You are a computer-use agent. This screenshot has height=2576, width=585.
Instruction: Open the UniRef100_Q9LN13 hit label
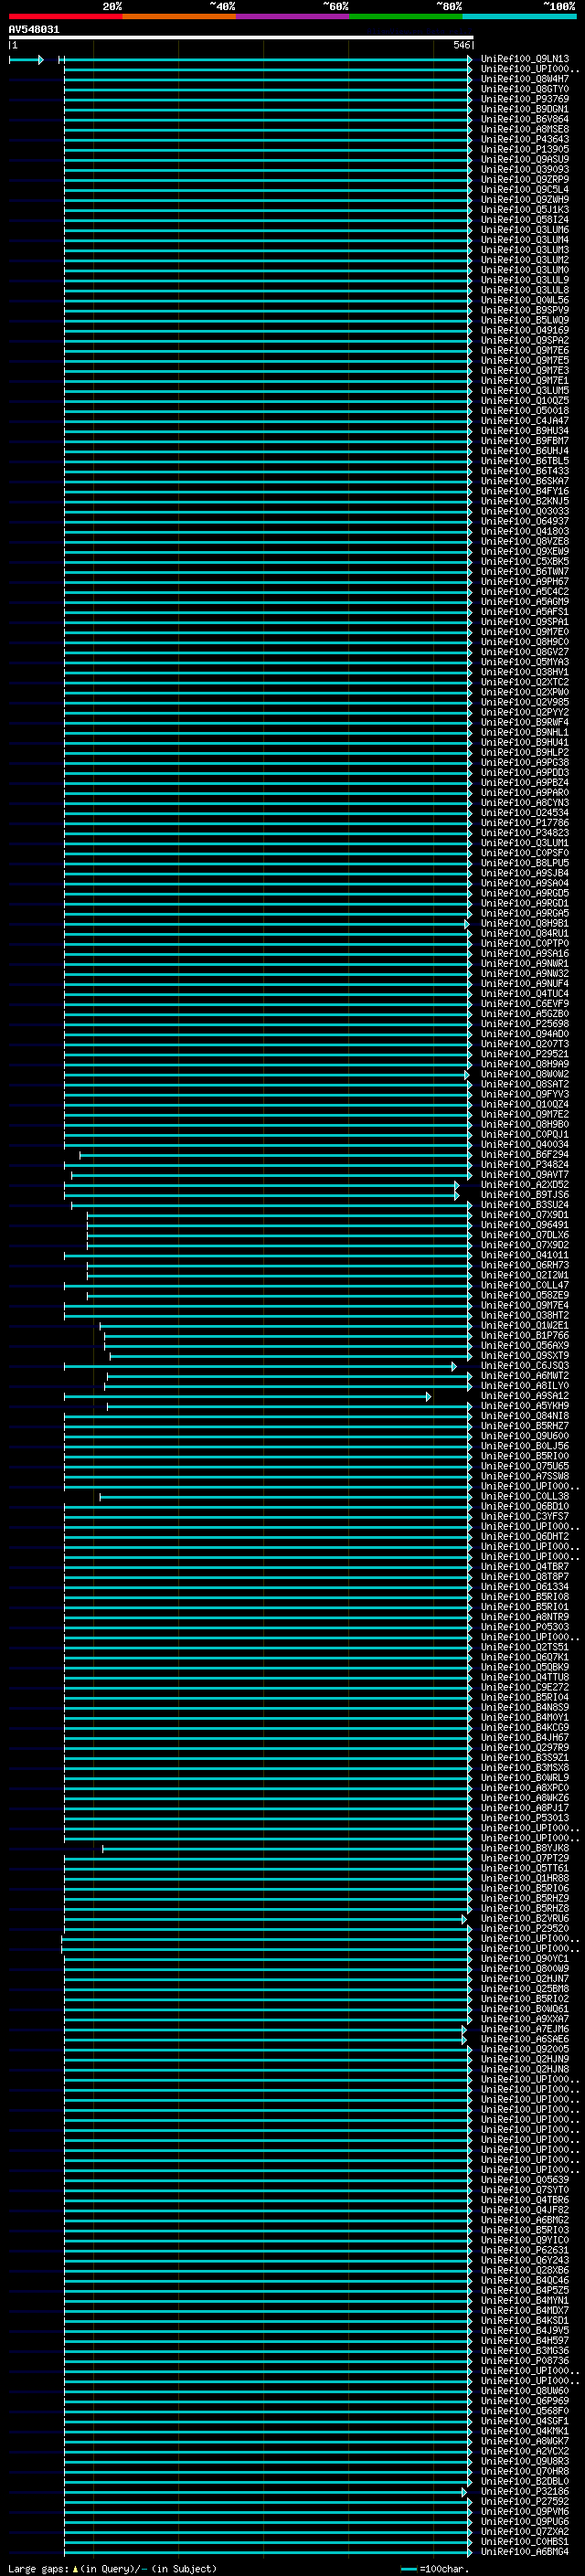[x=525, y=59]
